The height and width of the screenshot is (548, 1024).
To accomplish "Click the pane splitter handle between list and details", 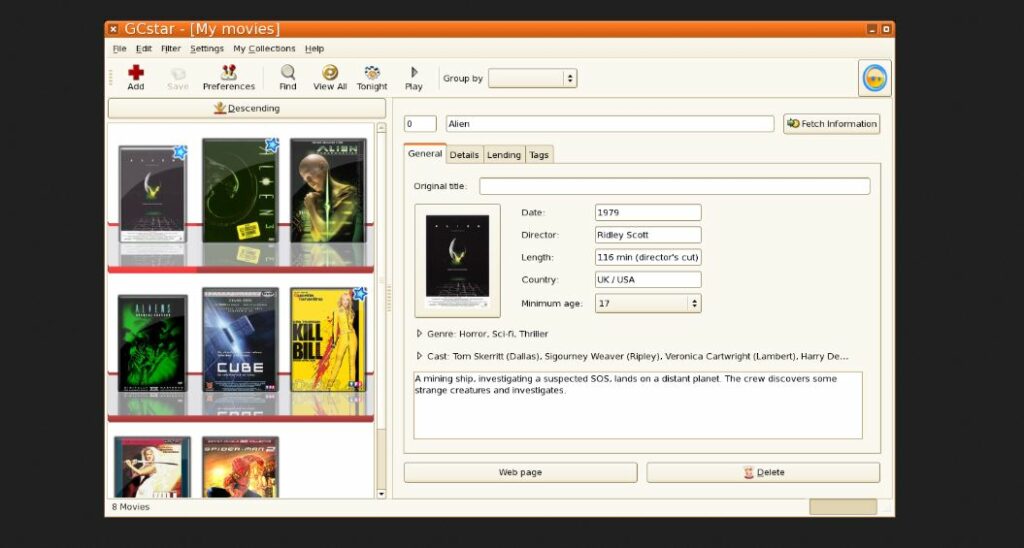I will (x=389, y=298).
